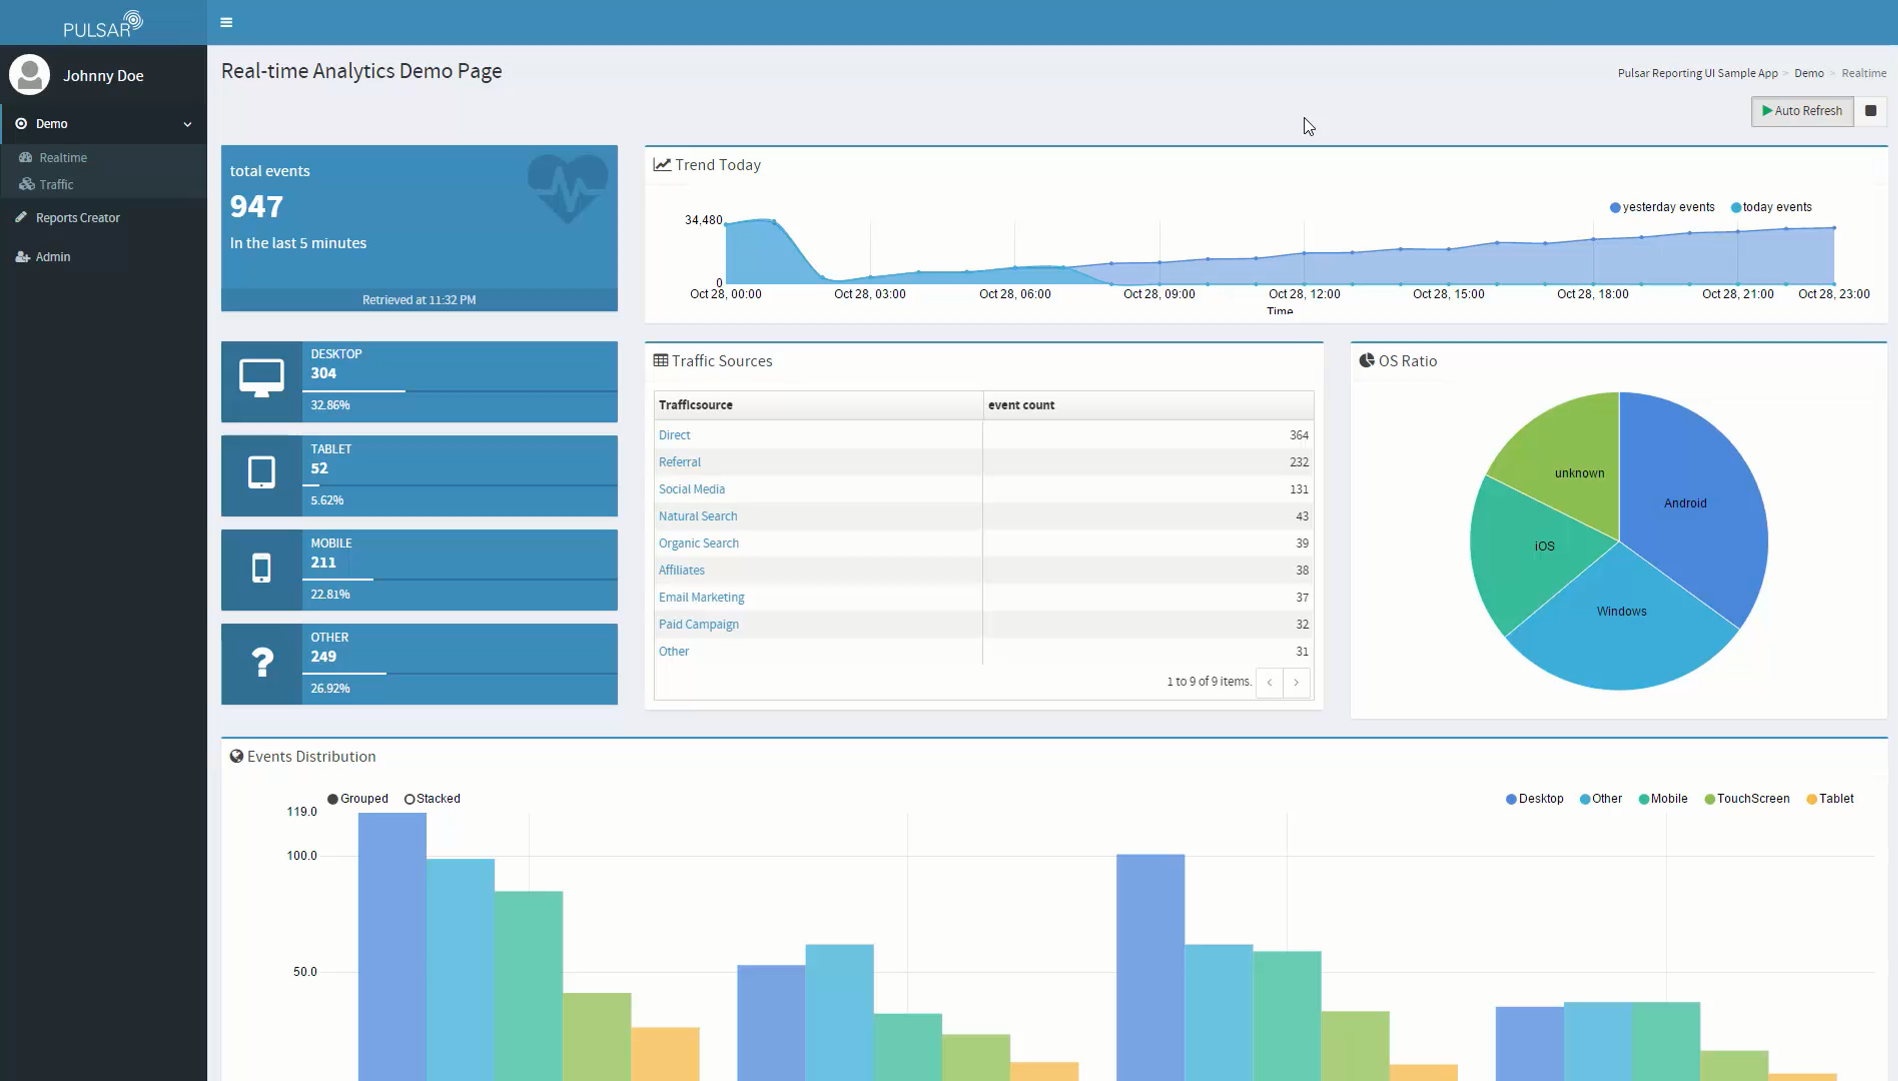This screenshot has width=1898, height=1081.
Task: Click the Realtime dashboard icon
Action: (26, 157)
